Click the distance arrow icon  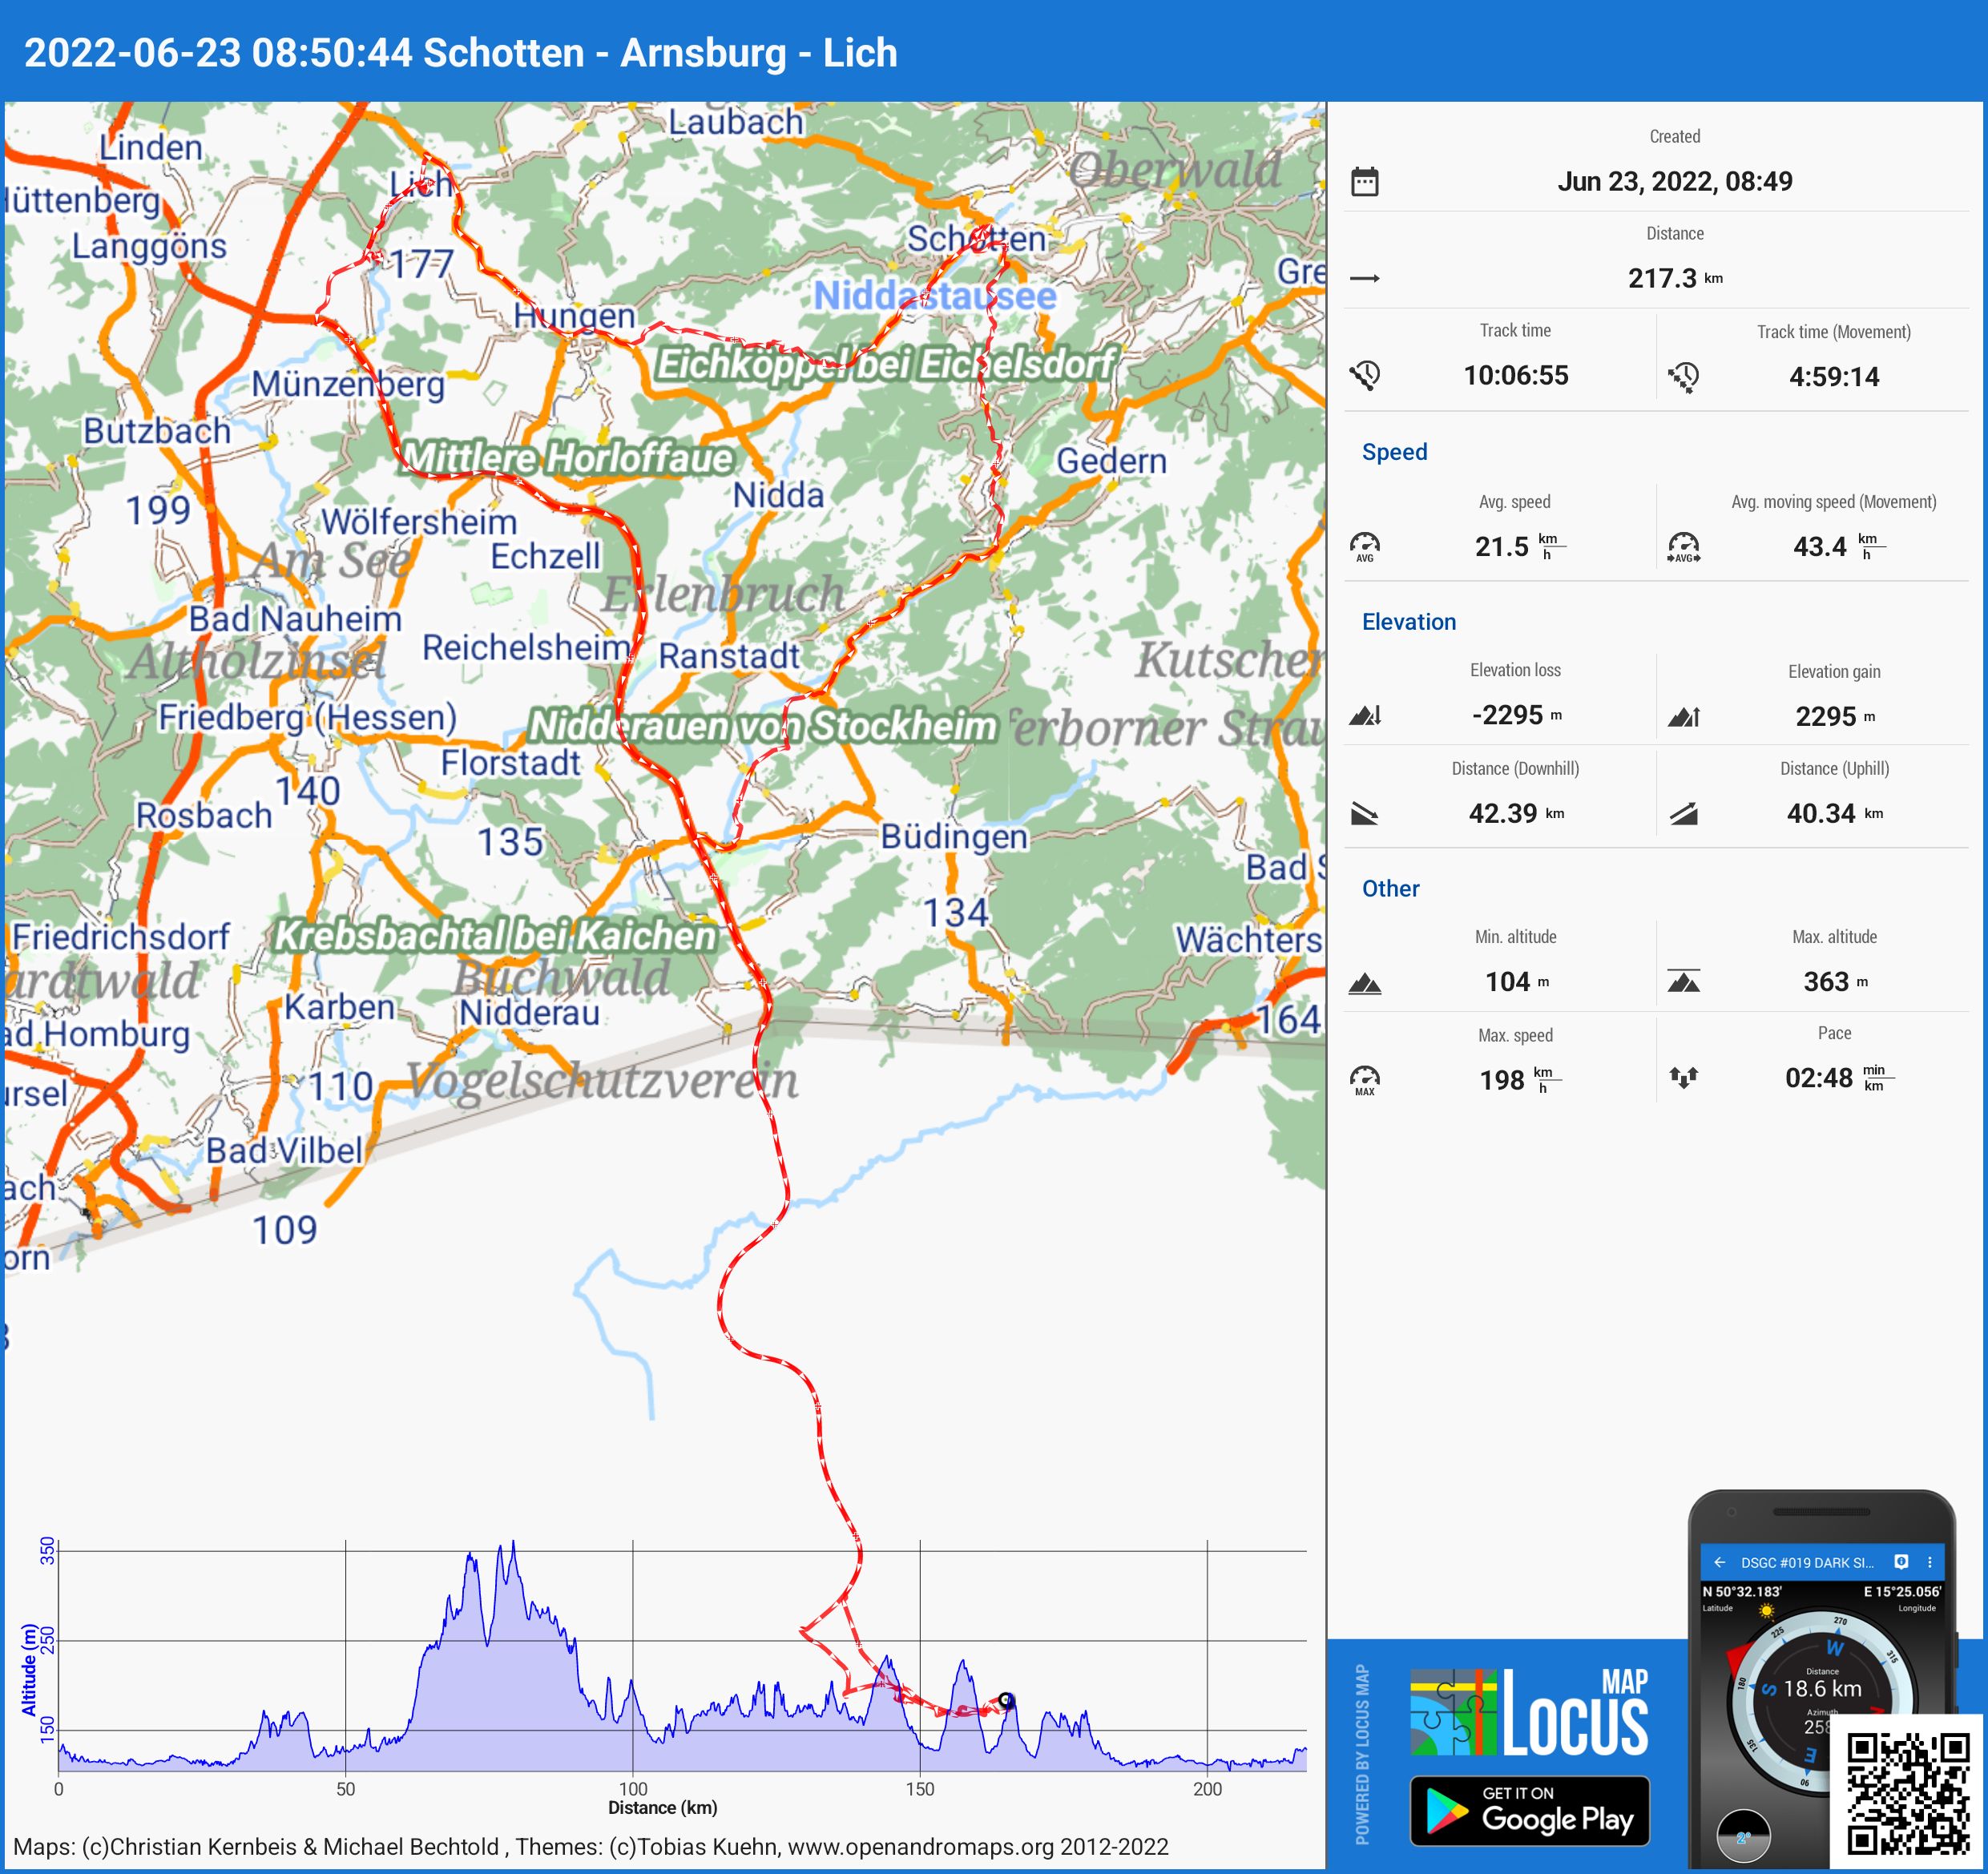[1364, 278]
